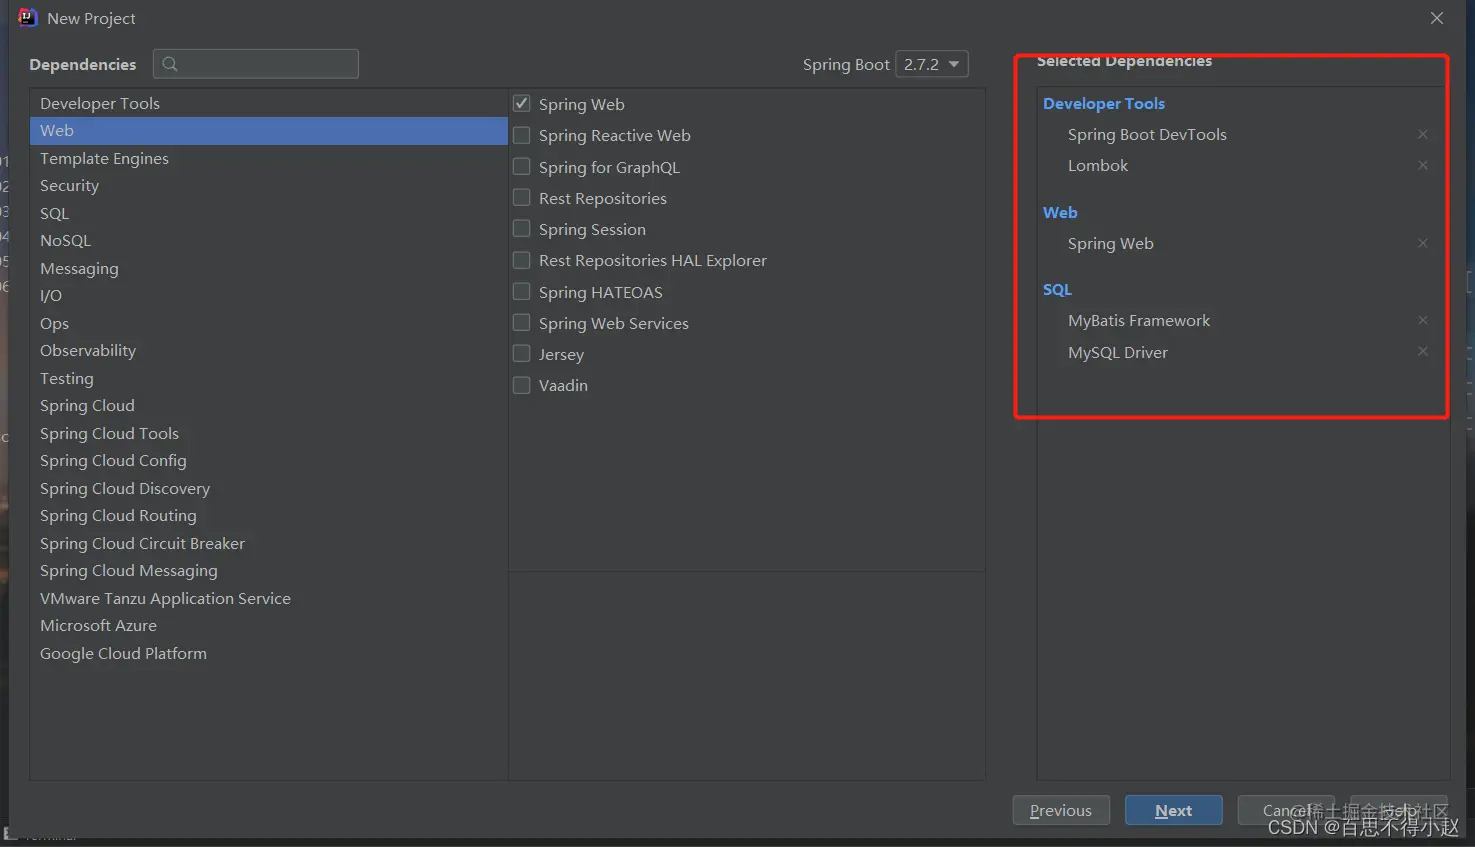Focus the dependencies search field
This screenshot has height=847, width=1475.
click(256, 64)
